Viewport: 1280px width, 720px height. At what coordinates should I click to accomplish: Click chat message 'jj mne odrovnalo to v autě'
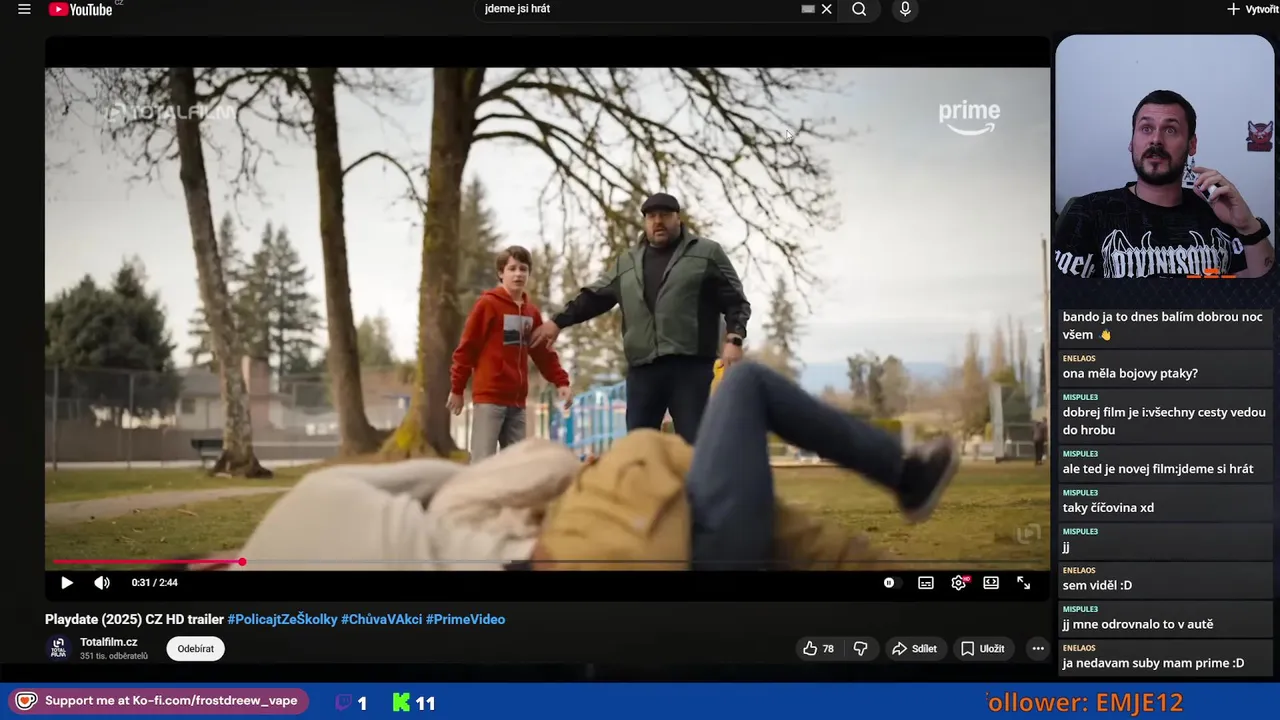tap(1138, 624)
